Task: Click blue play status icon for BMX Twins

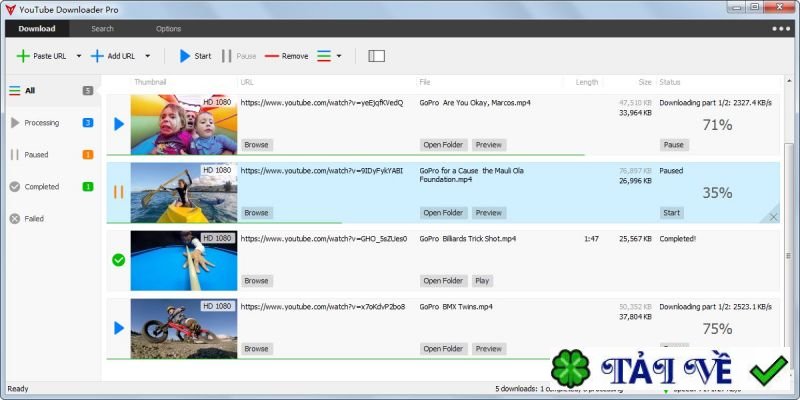Action: point(119,328)
